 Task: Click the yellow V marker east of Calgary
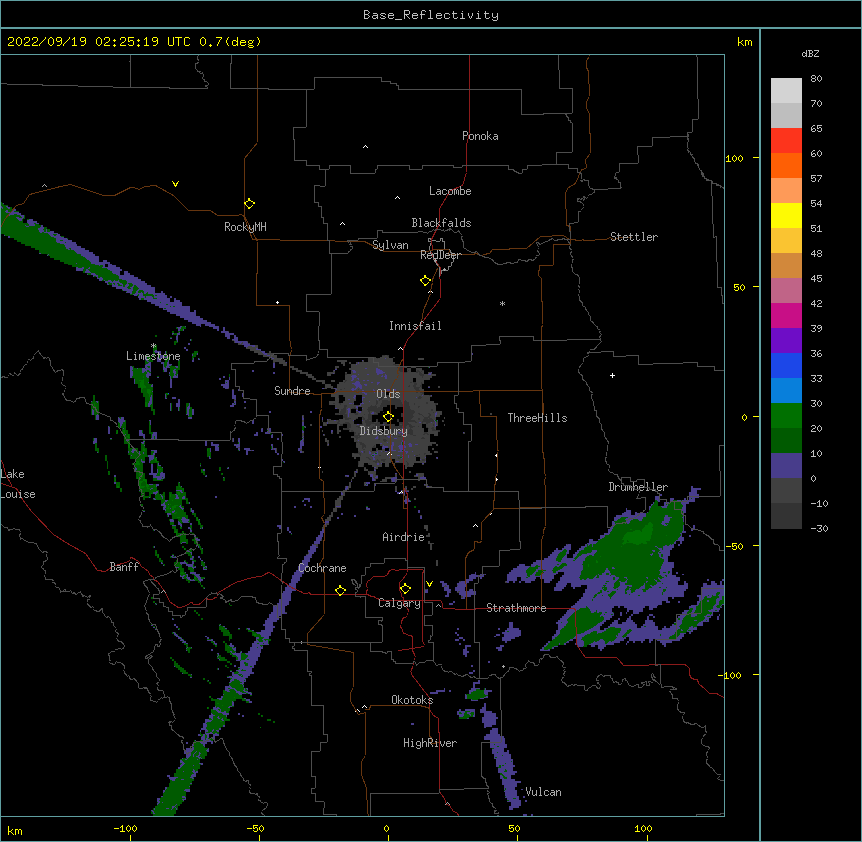429,584
